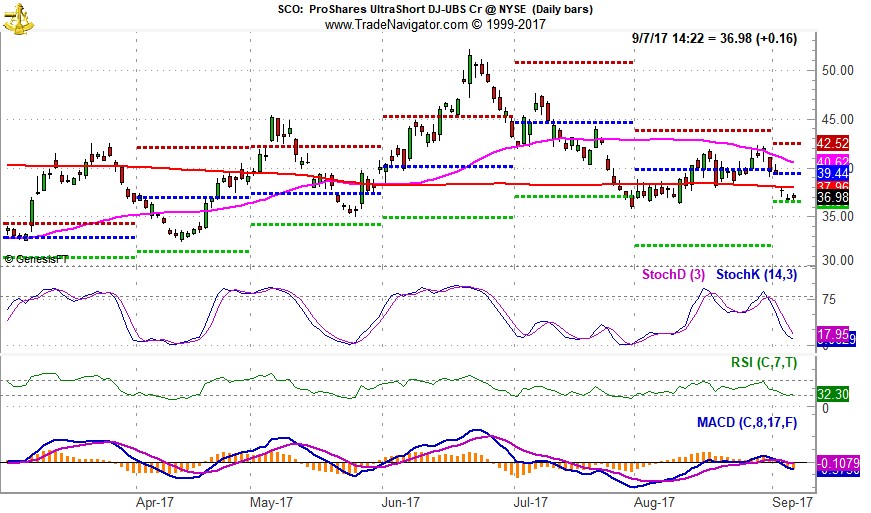Screen dimensions: 871x513
Task: Click the gold Trade Navigator logo icon
Action: 17,17
